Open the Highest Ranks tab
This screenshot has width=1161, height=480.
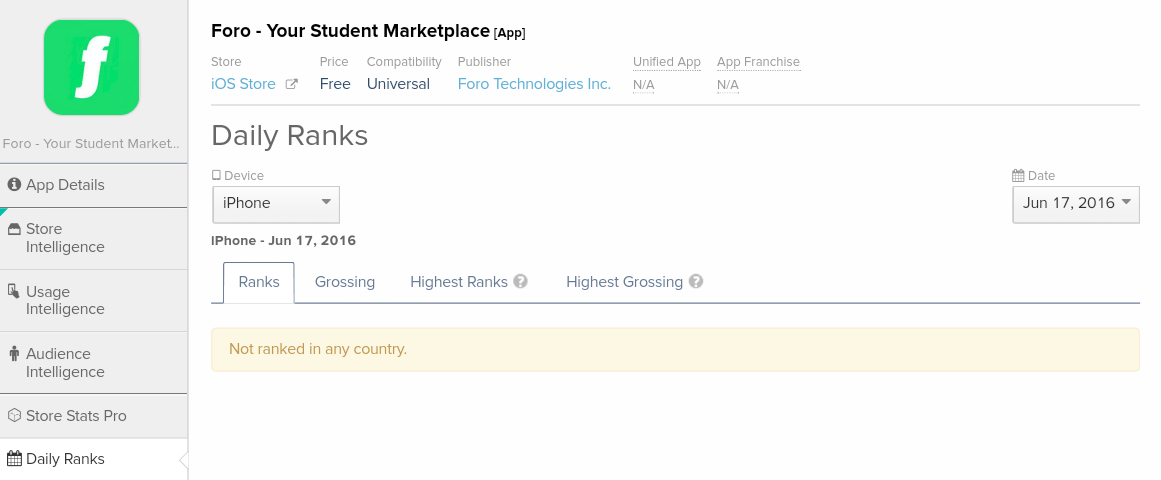click(x=459, y=282)
